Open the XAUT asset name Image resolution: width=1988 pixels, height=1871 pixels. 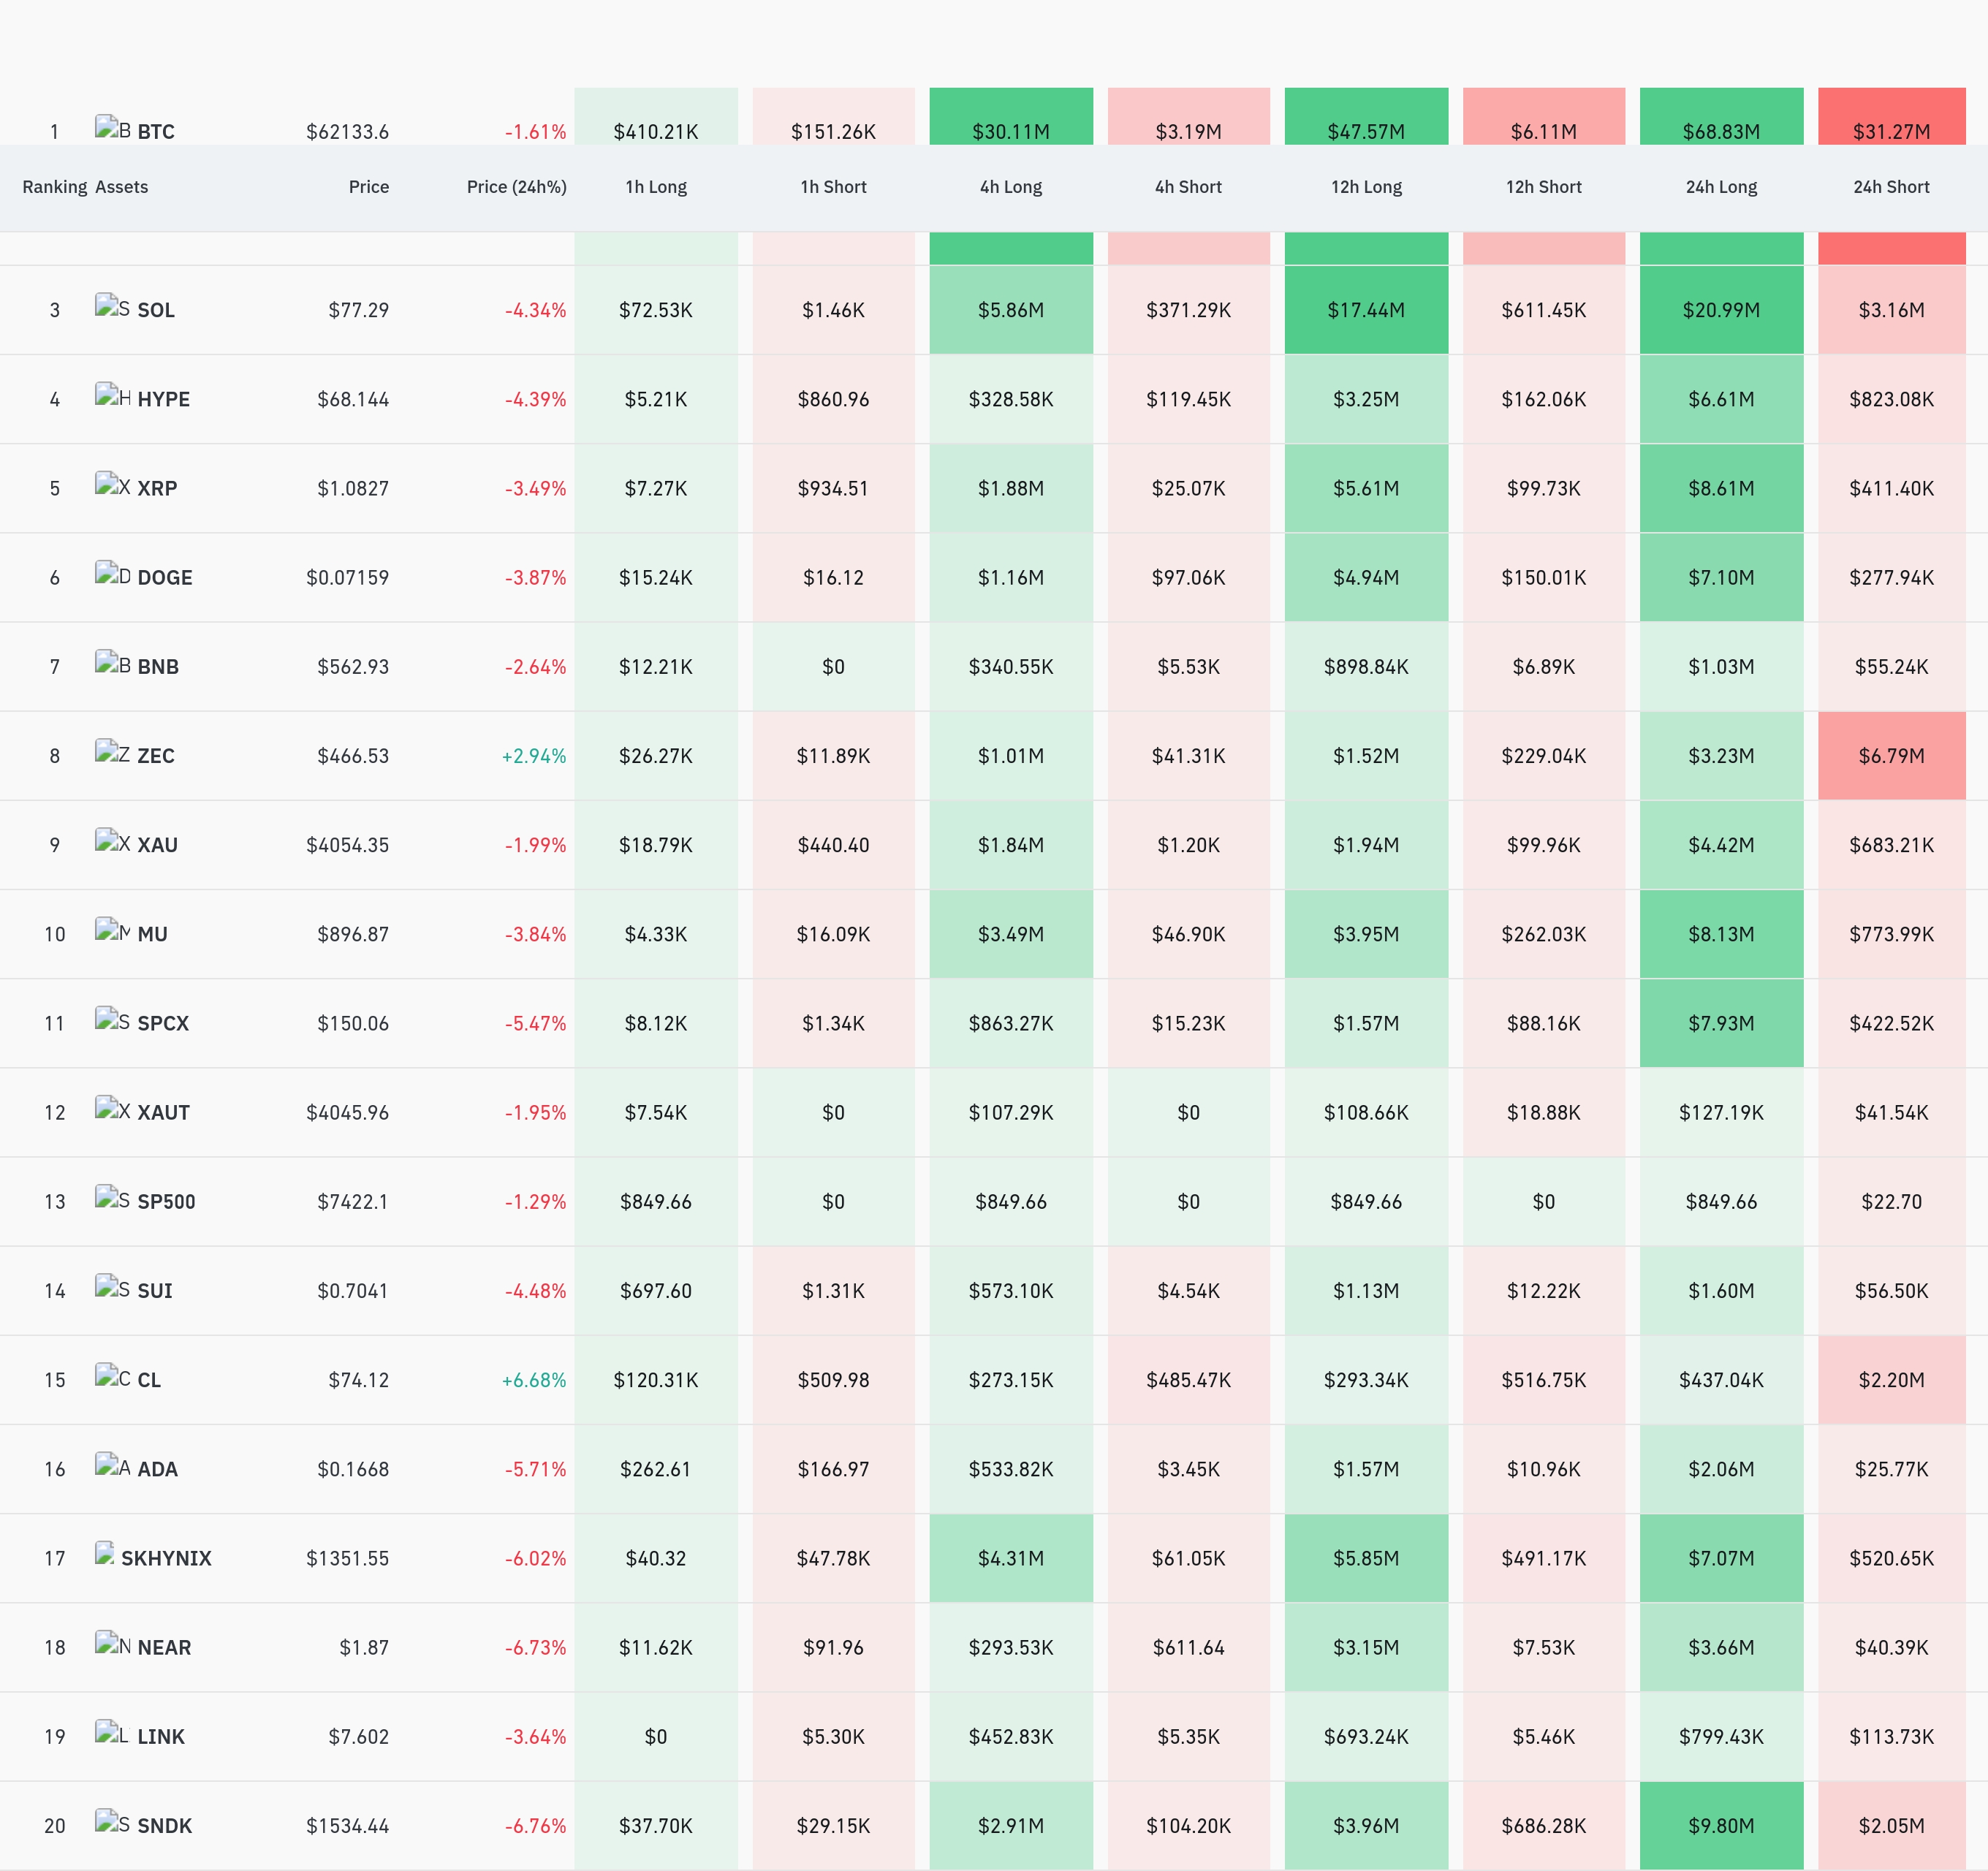[163, 1112]
